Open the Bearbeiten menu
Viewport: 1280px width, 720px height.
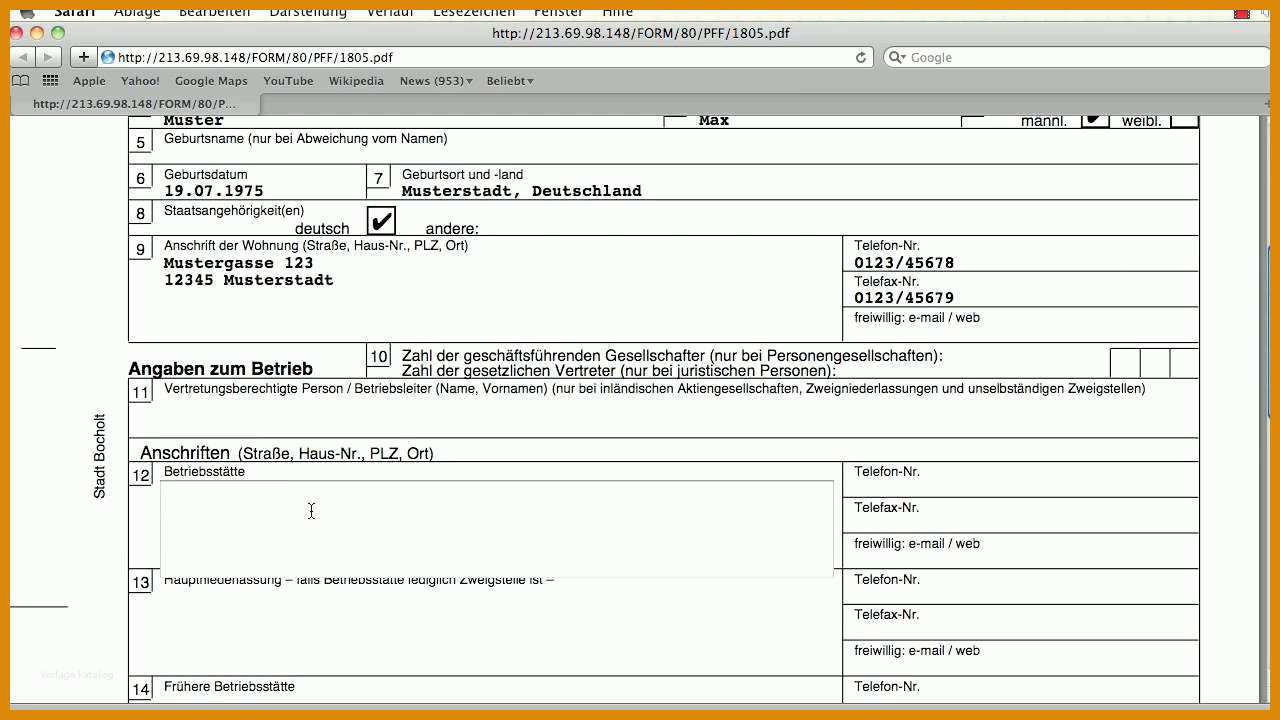215,12
